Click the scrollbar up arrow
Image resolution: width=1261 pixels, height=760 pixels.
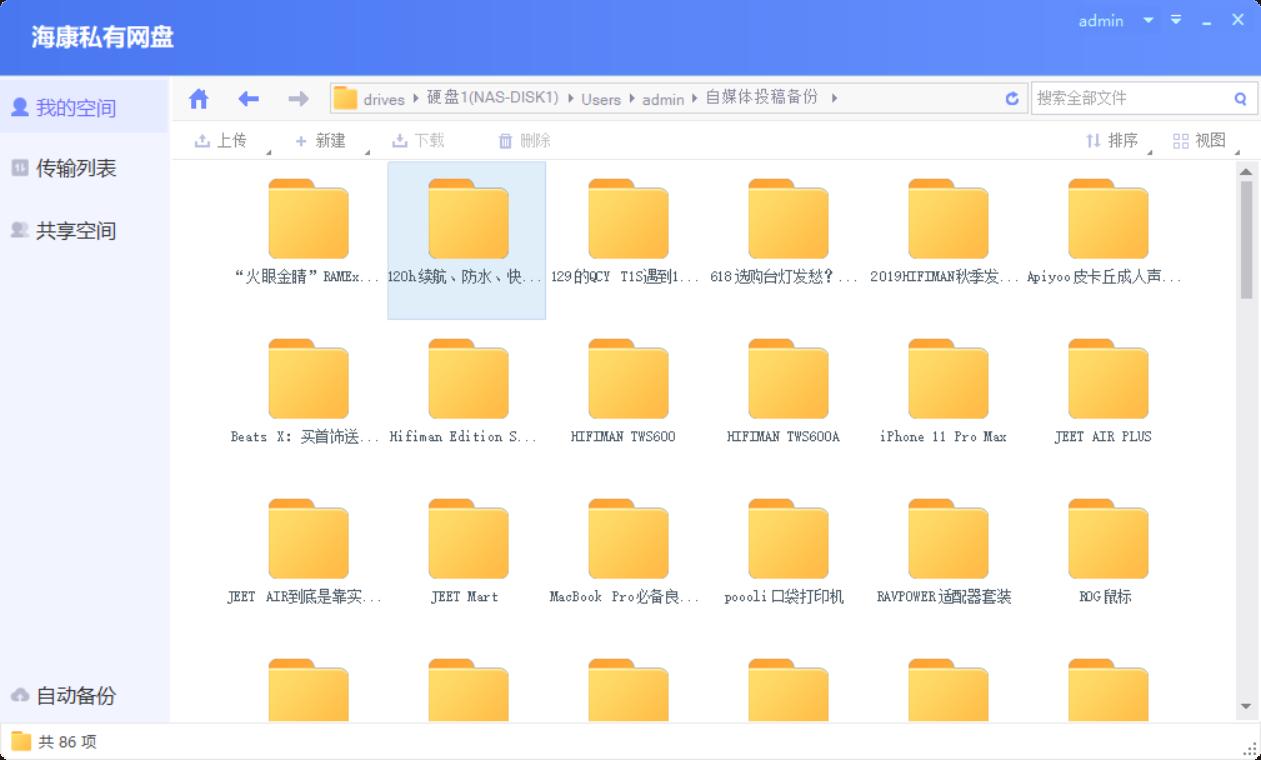click(1246, 171)
